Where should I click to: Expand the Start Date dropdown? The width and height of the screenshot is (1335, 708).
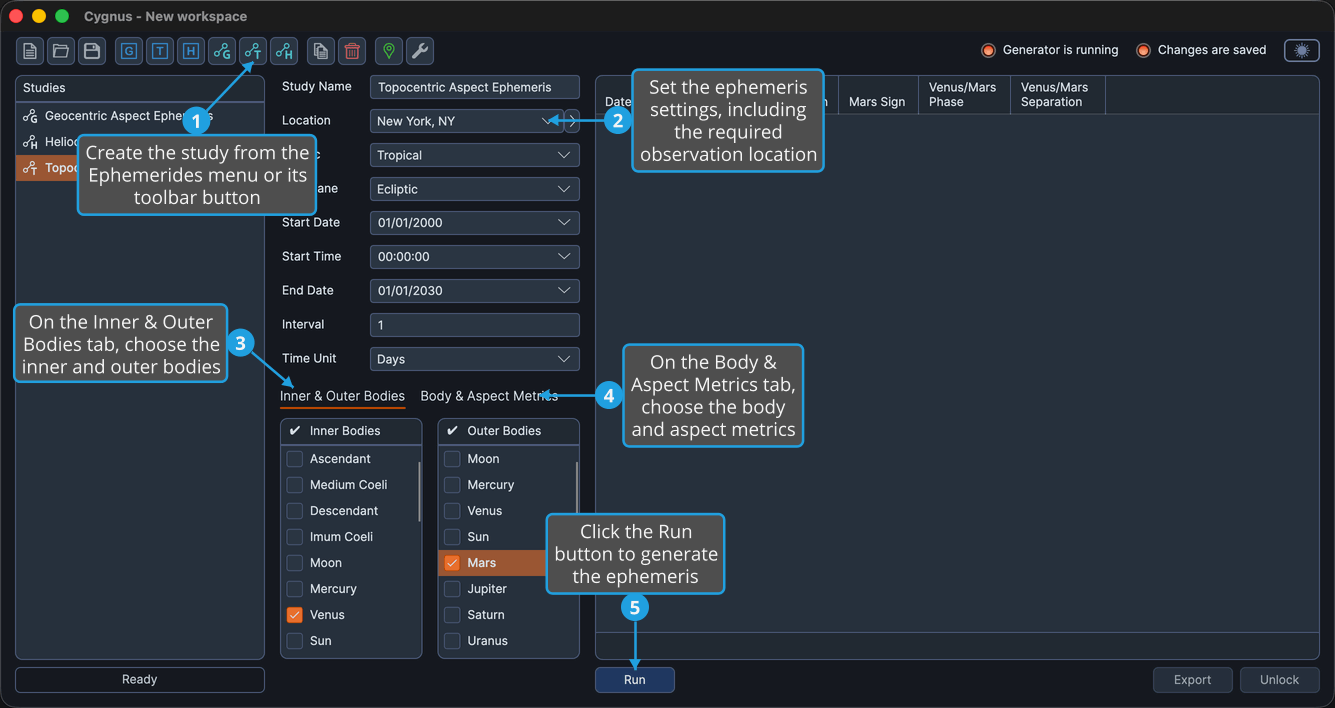(x=475, y=223)
